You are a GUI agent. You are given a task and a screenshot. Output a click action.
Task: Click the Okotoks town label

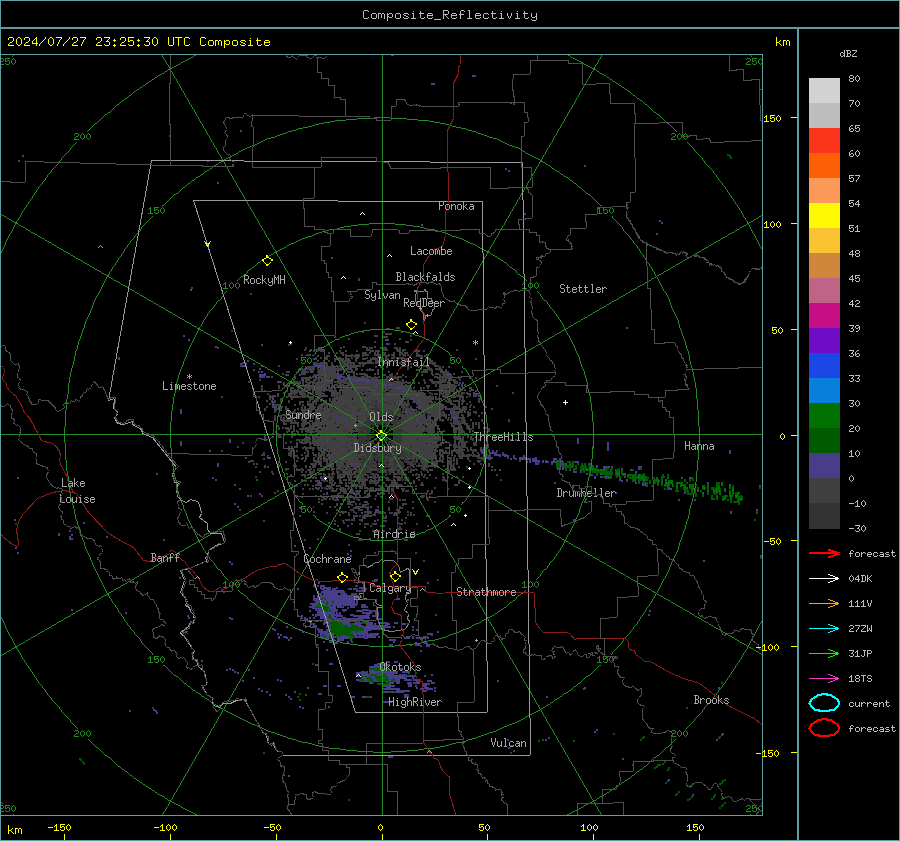pos(400,667)
